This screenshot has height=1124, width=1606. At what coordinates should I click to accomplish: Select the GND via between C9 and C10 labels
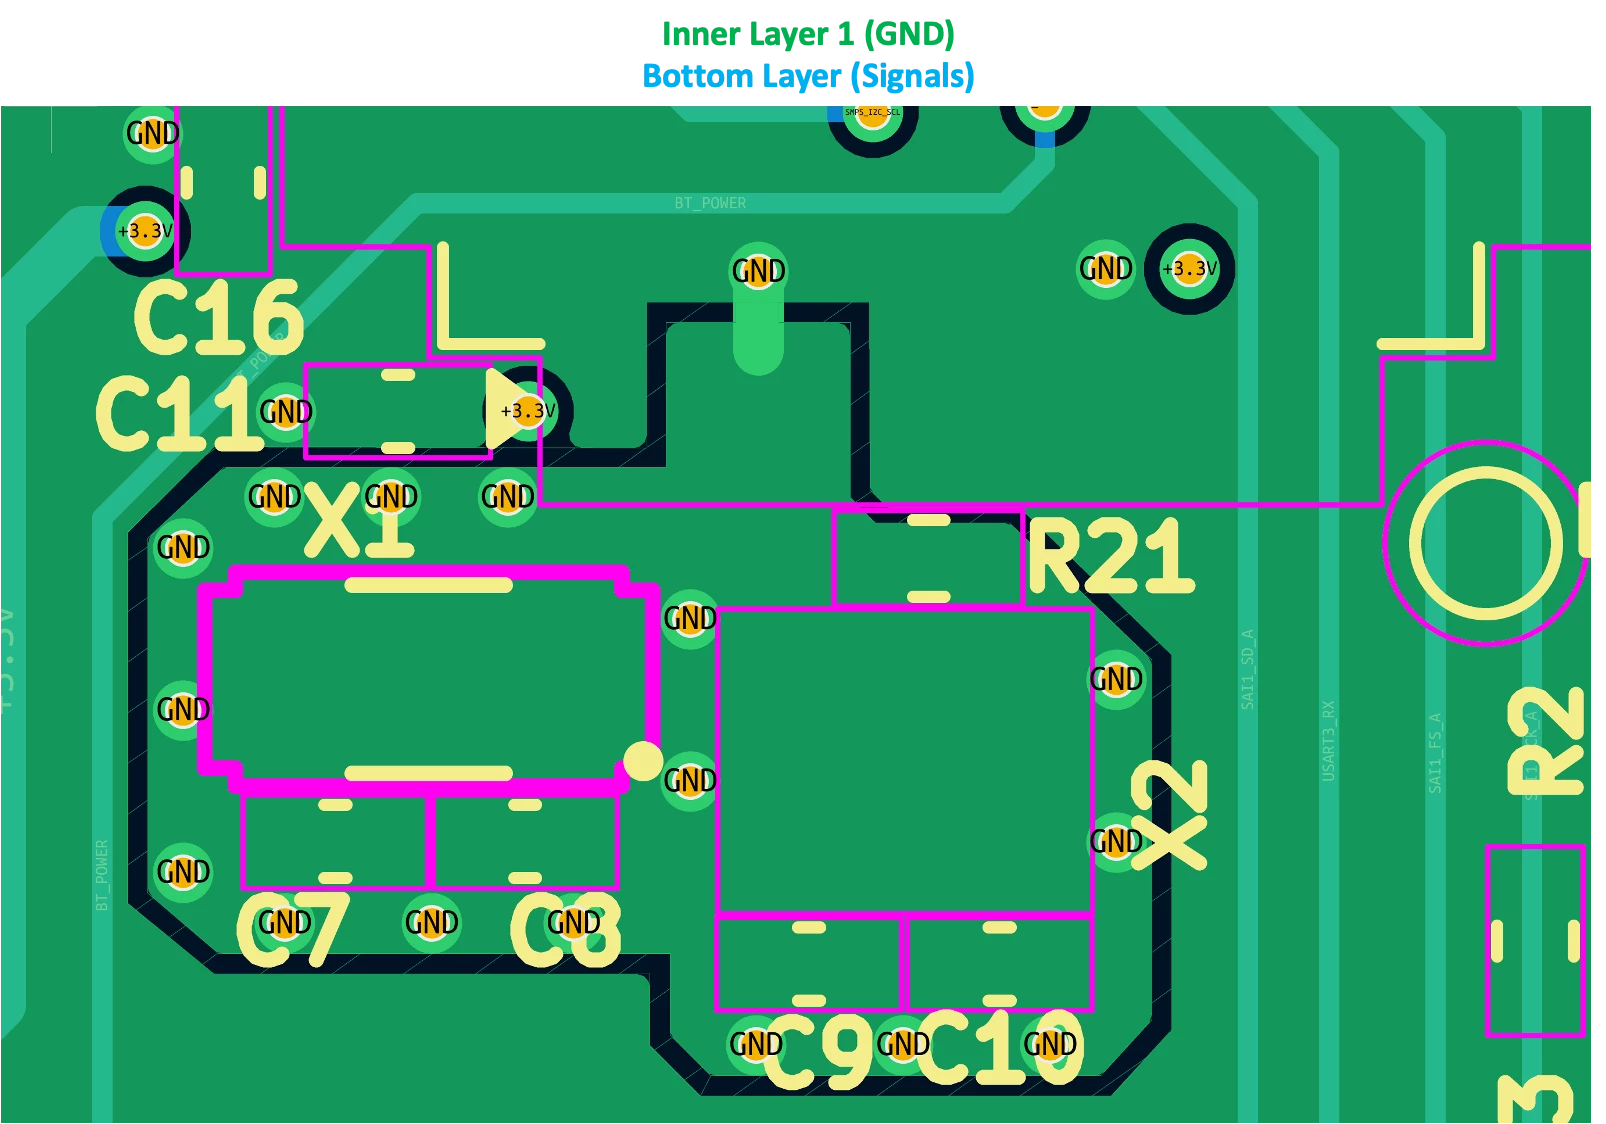(903, 1045)
